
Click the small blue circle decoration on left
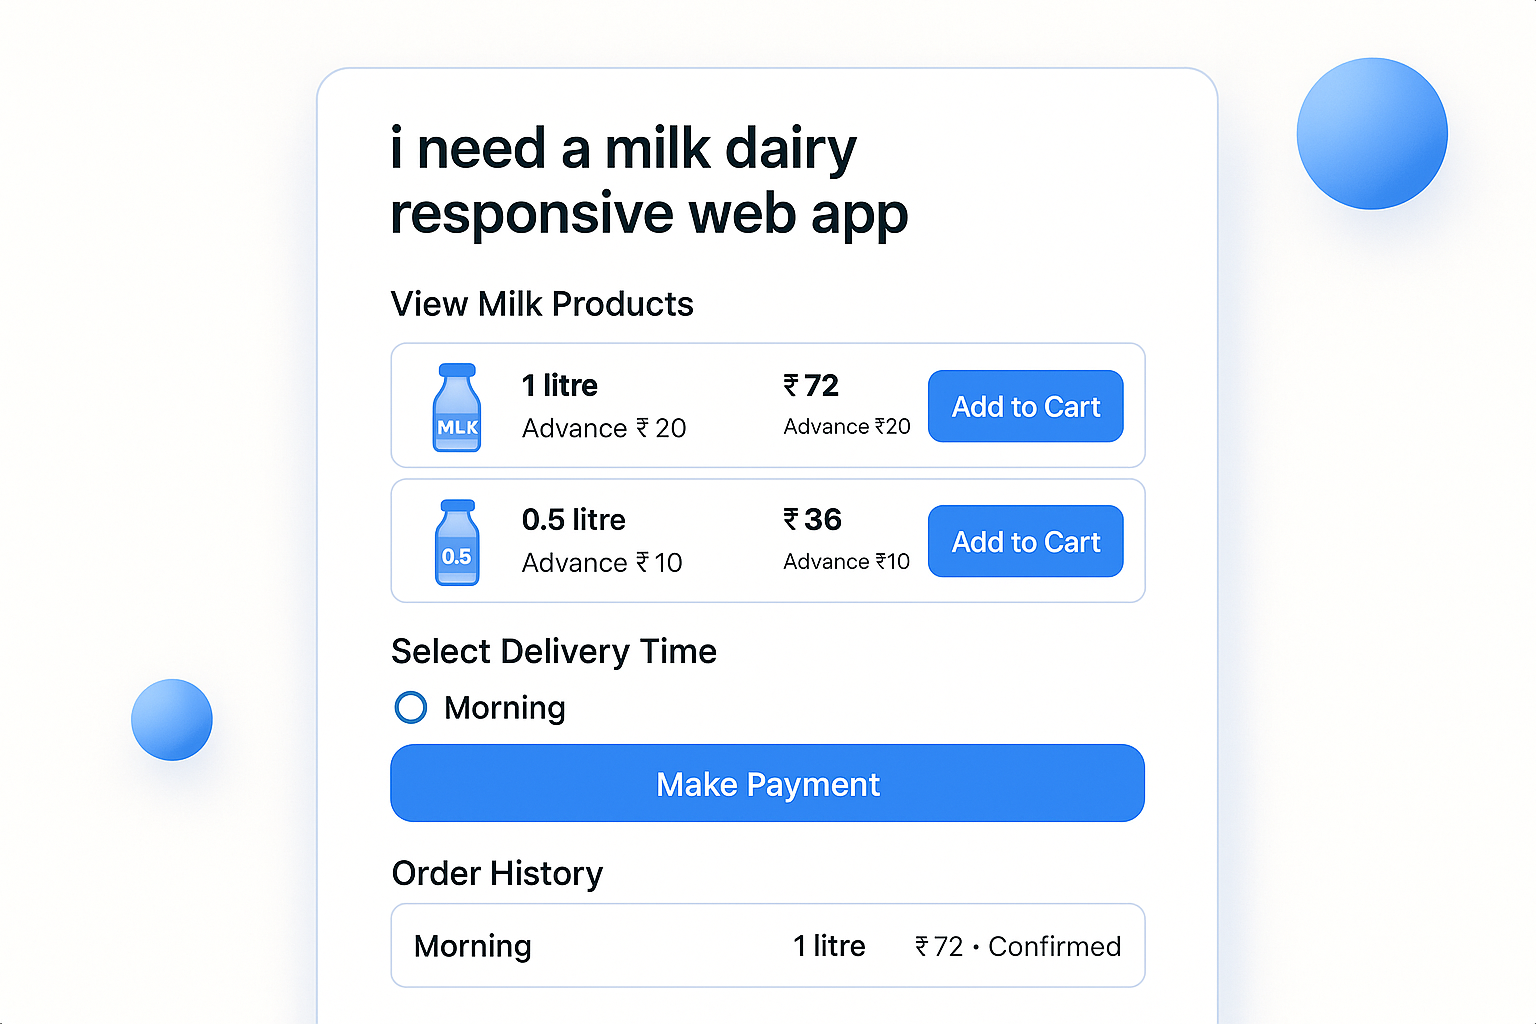pyautogui.click(x=171, y=719)
